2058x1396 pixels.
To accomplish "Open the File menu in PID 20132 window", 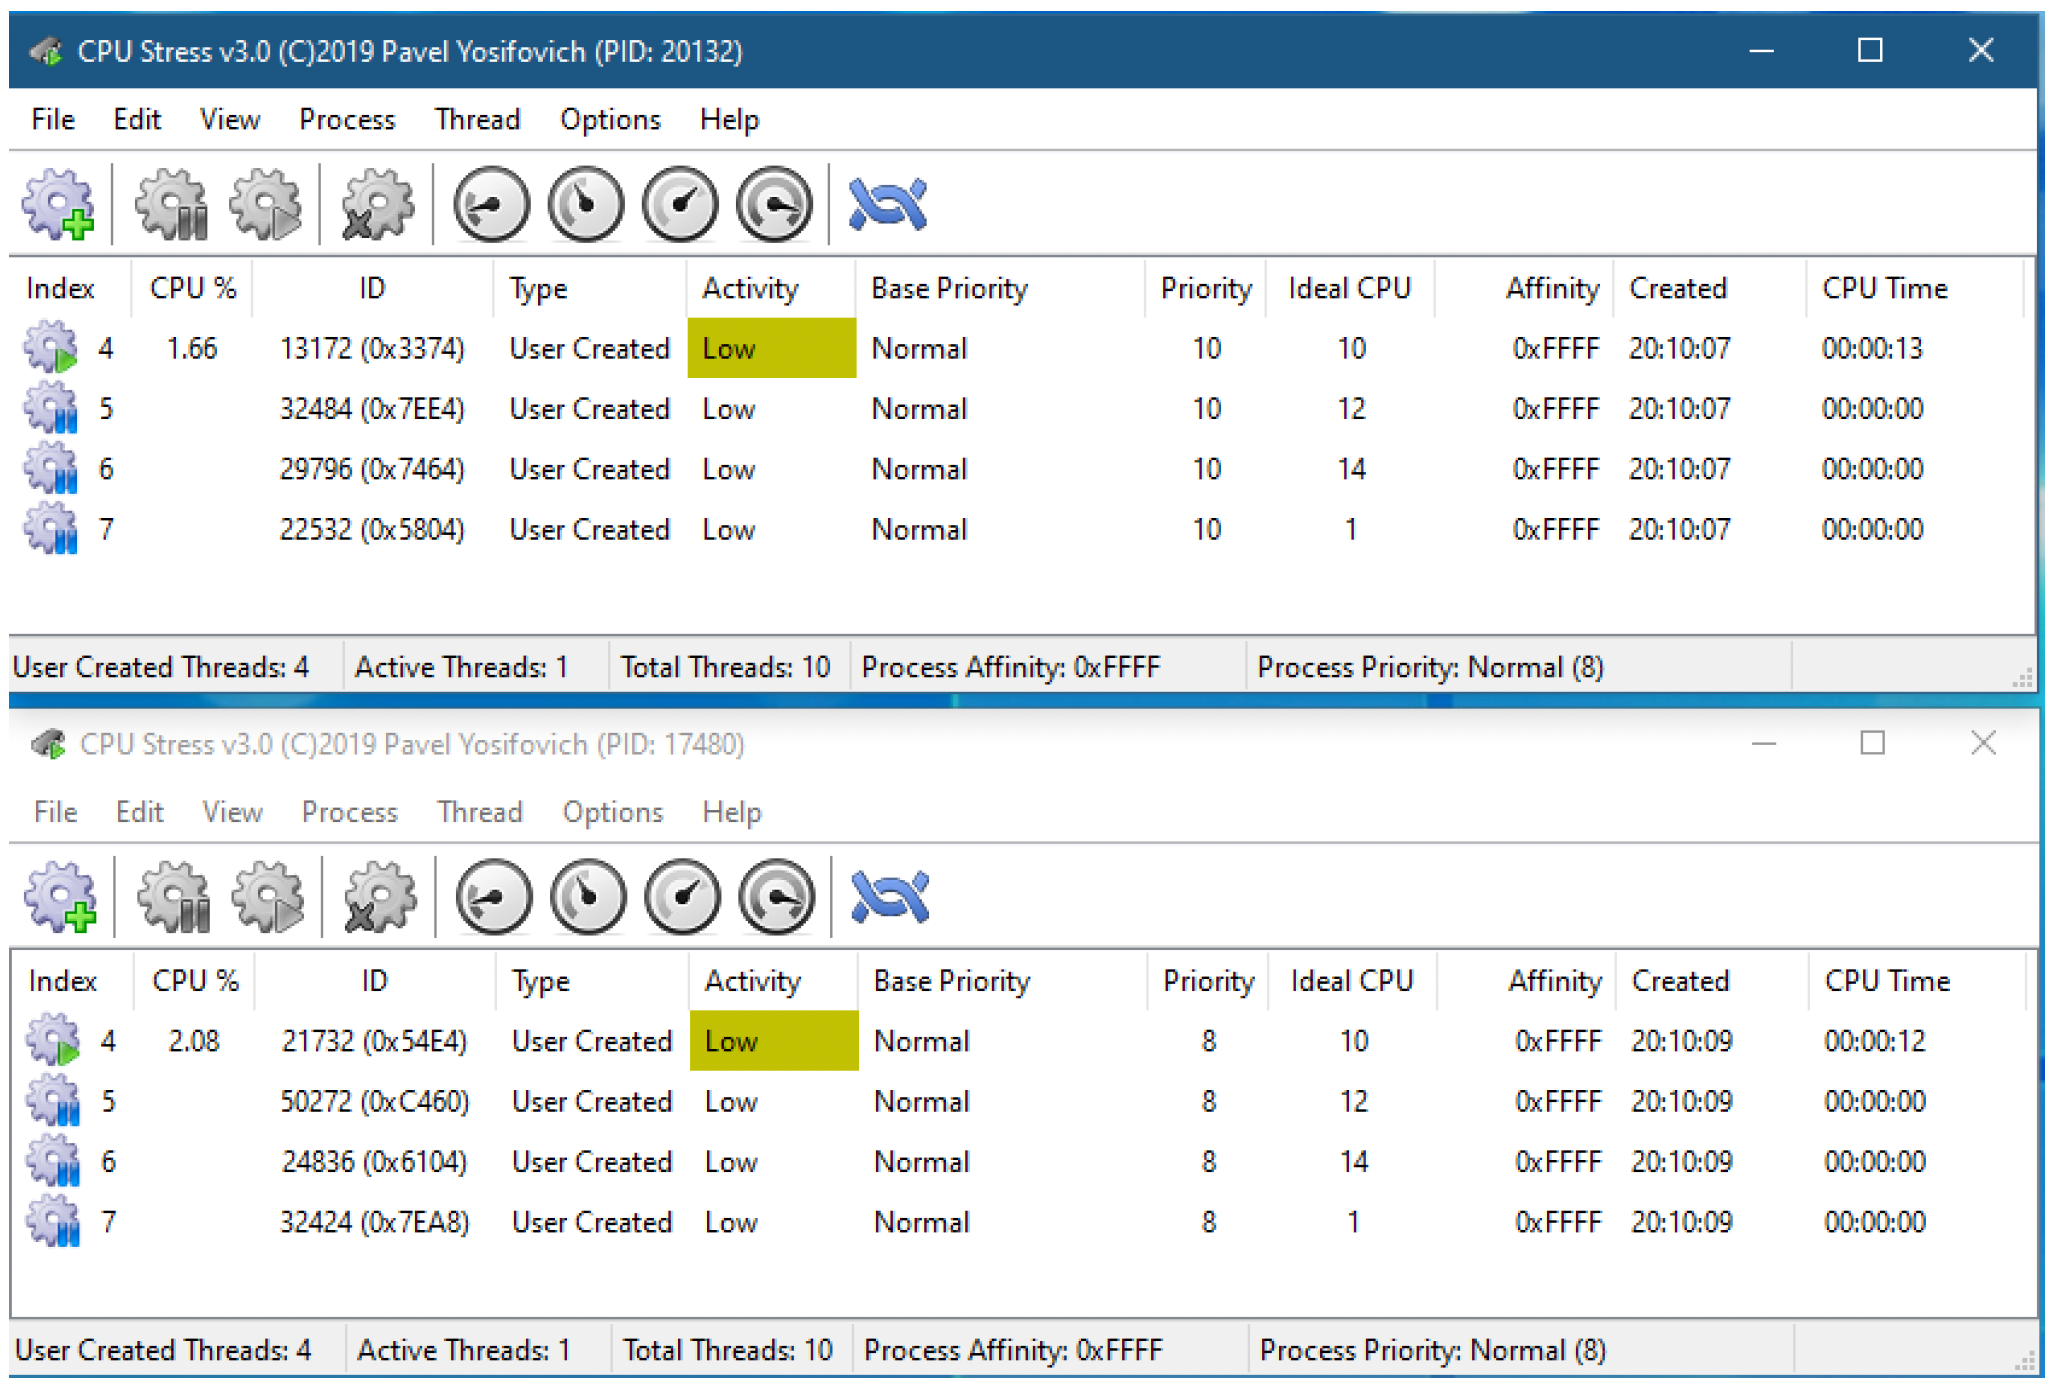I will pos(53,119).
